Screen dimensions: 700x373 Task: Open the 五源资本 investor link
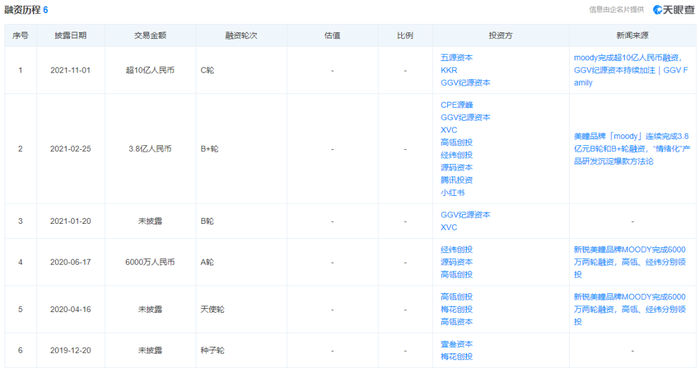coord(456,58)
